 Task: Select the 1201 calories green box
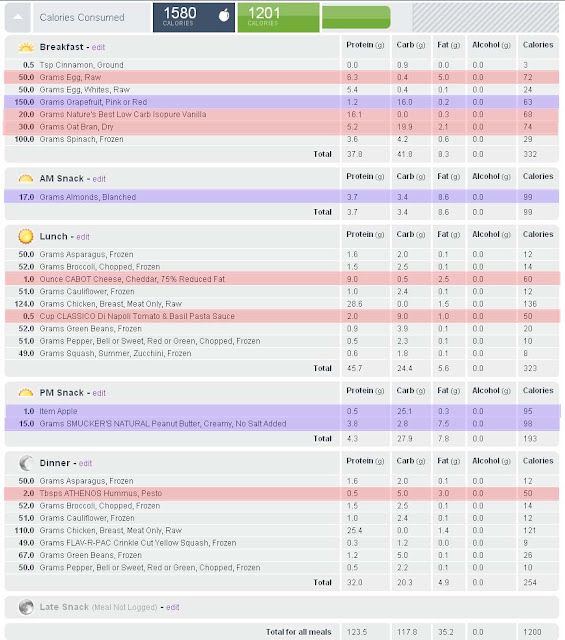tap(278, 17)
